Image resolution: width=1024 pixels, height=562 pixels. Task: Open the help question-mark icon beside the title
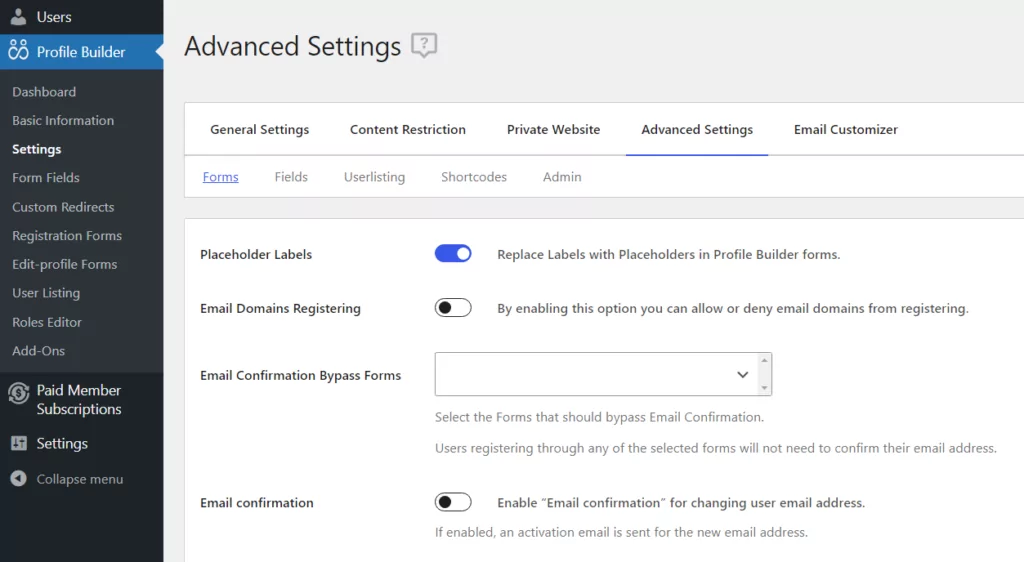pyautogui.click(x=424, y=46)
